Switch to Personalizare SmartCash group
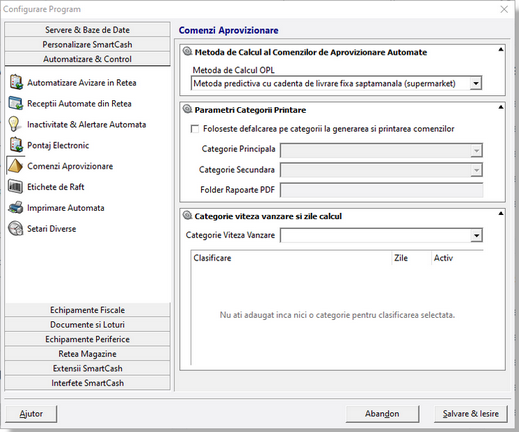The image size is (519, 432). click(87, 44)
